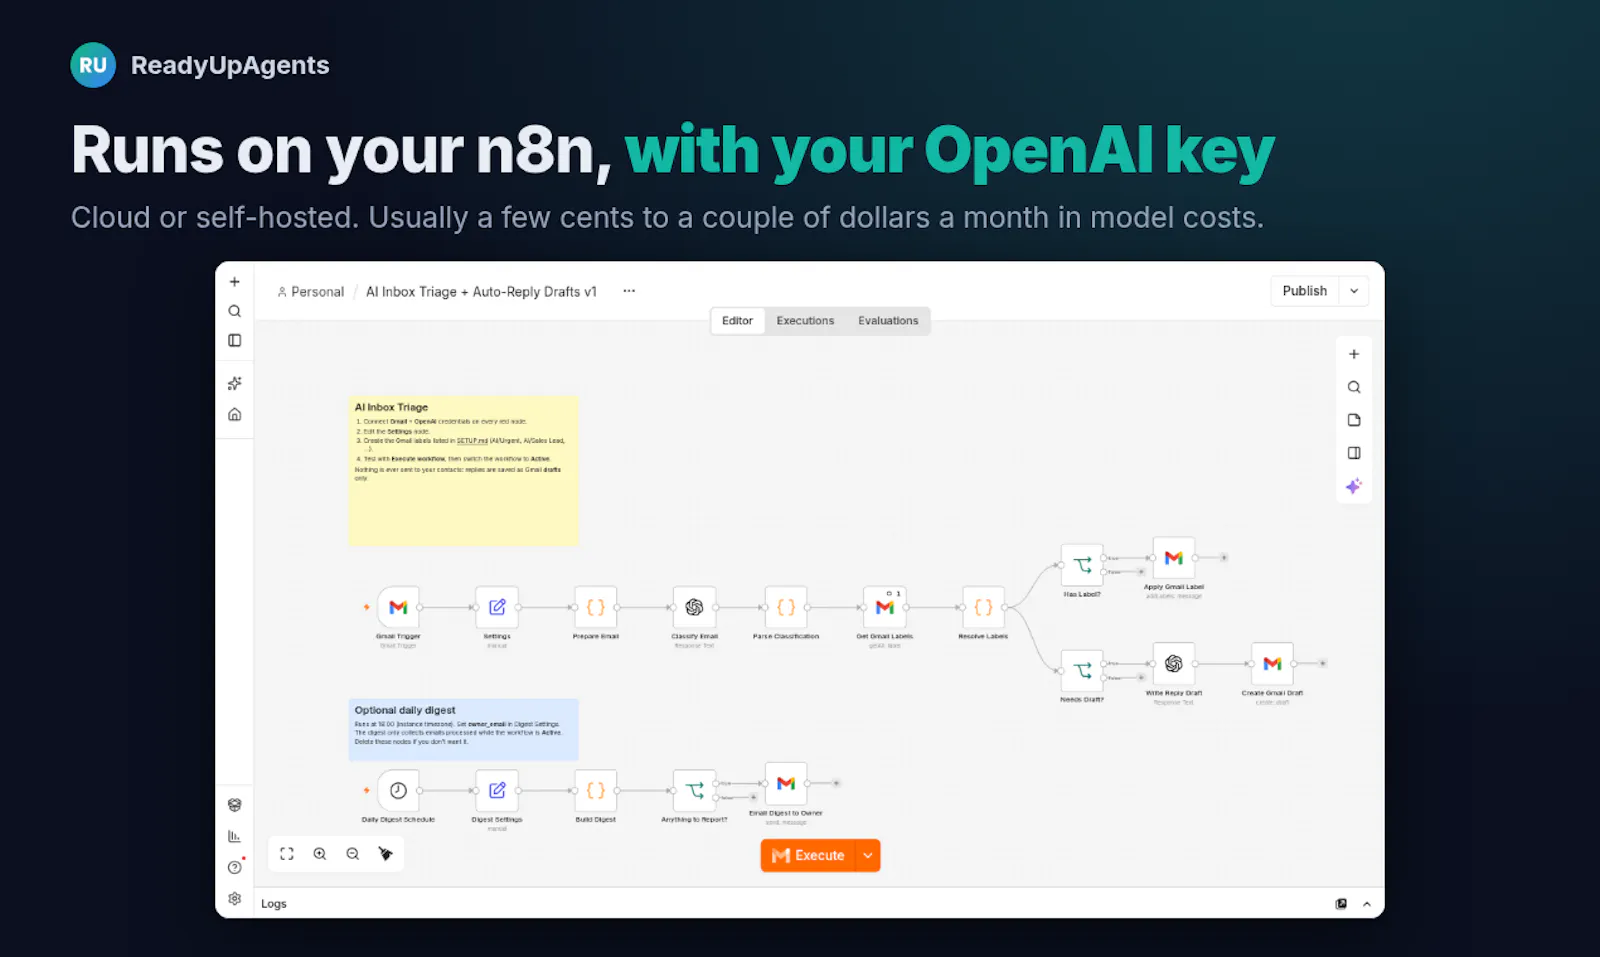Open the pop-out logs icon

1341,903
